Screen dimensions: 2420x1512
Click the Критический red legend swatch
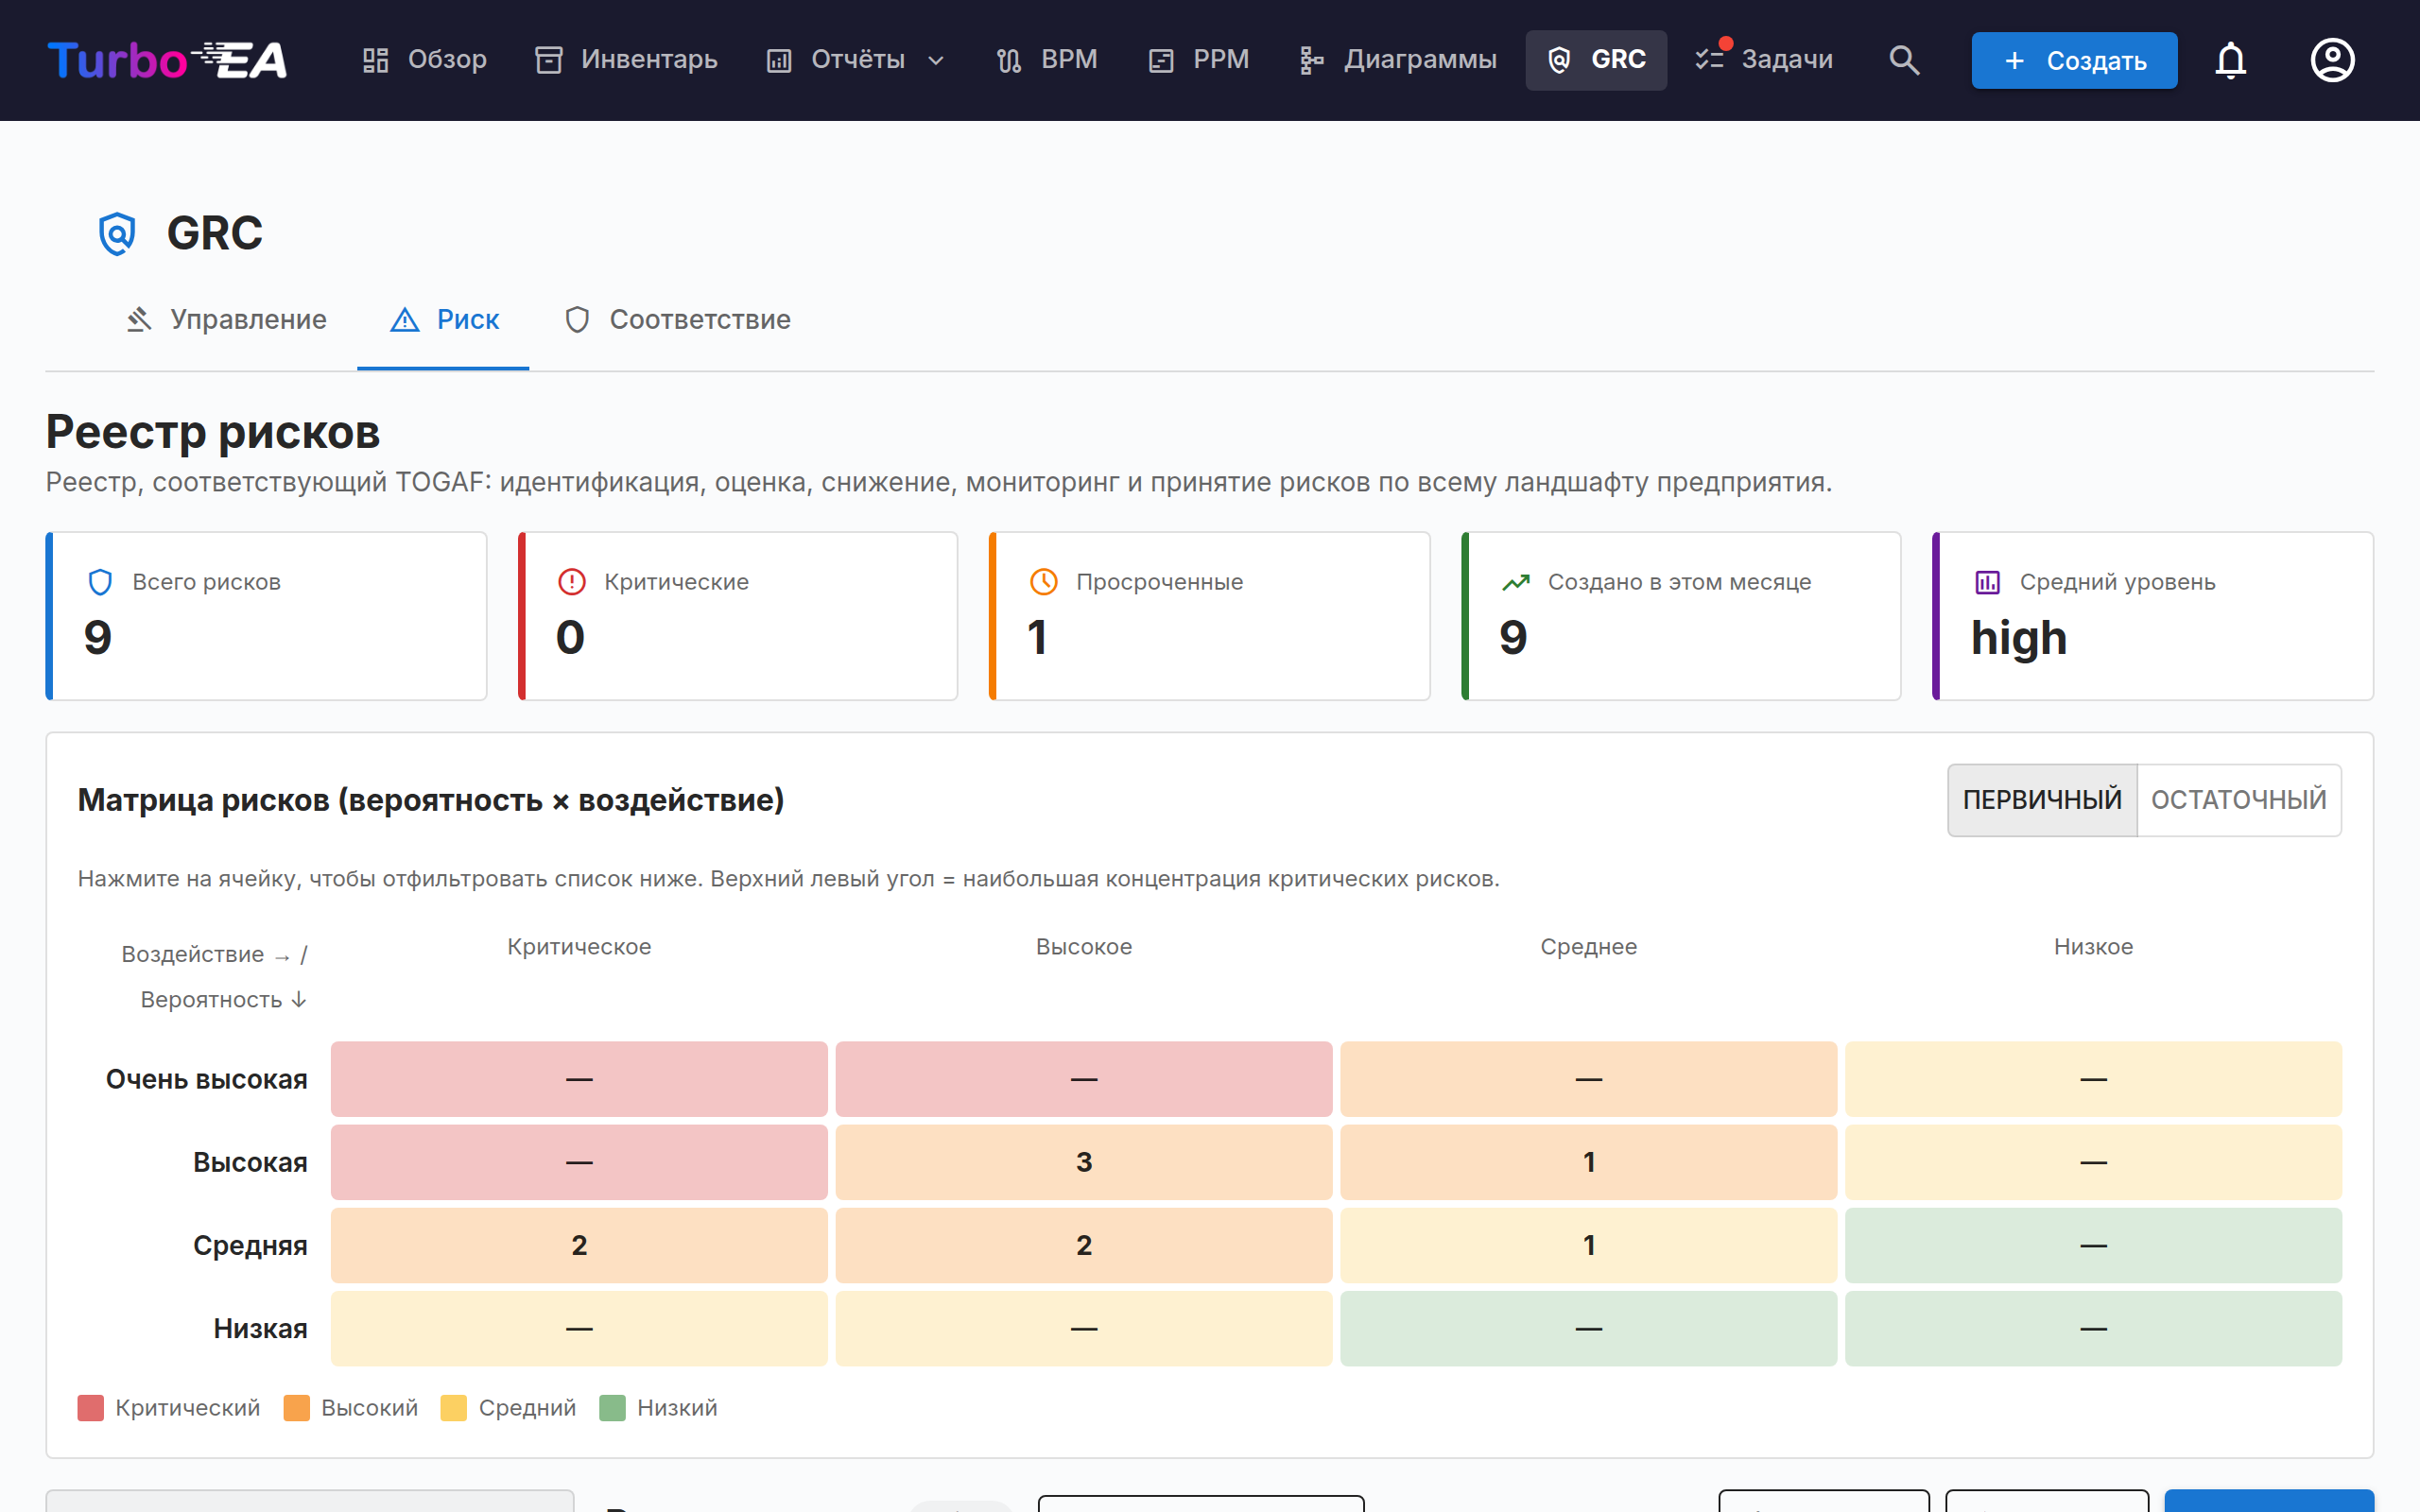[91, 1408]
